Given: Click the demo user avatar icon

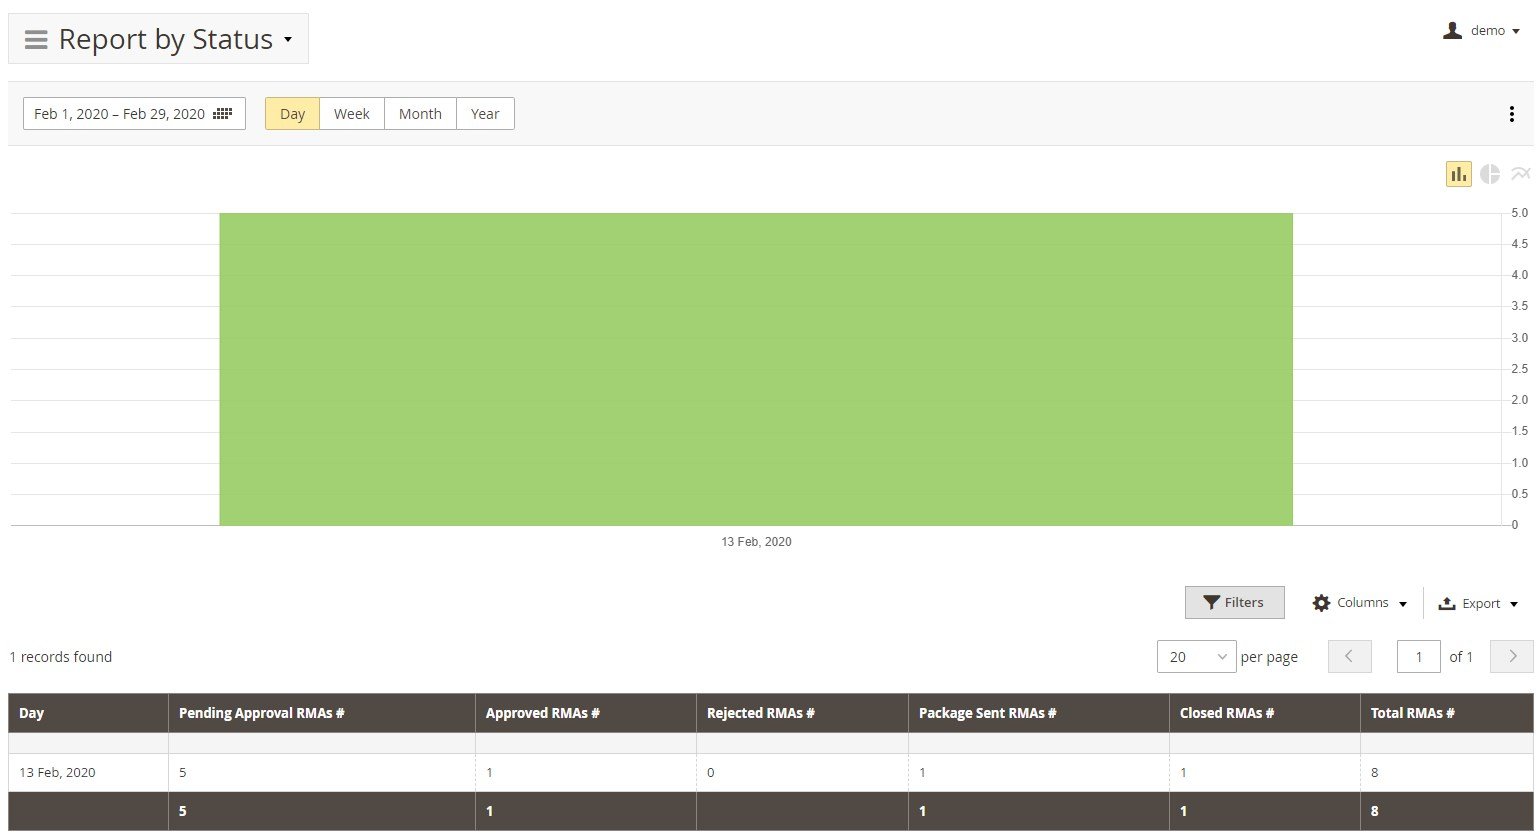Looking at the screenshot, I should [1452, 31].
